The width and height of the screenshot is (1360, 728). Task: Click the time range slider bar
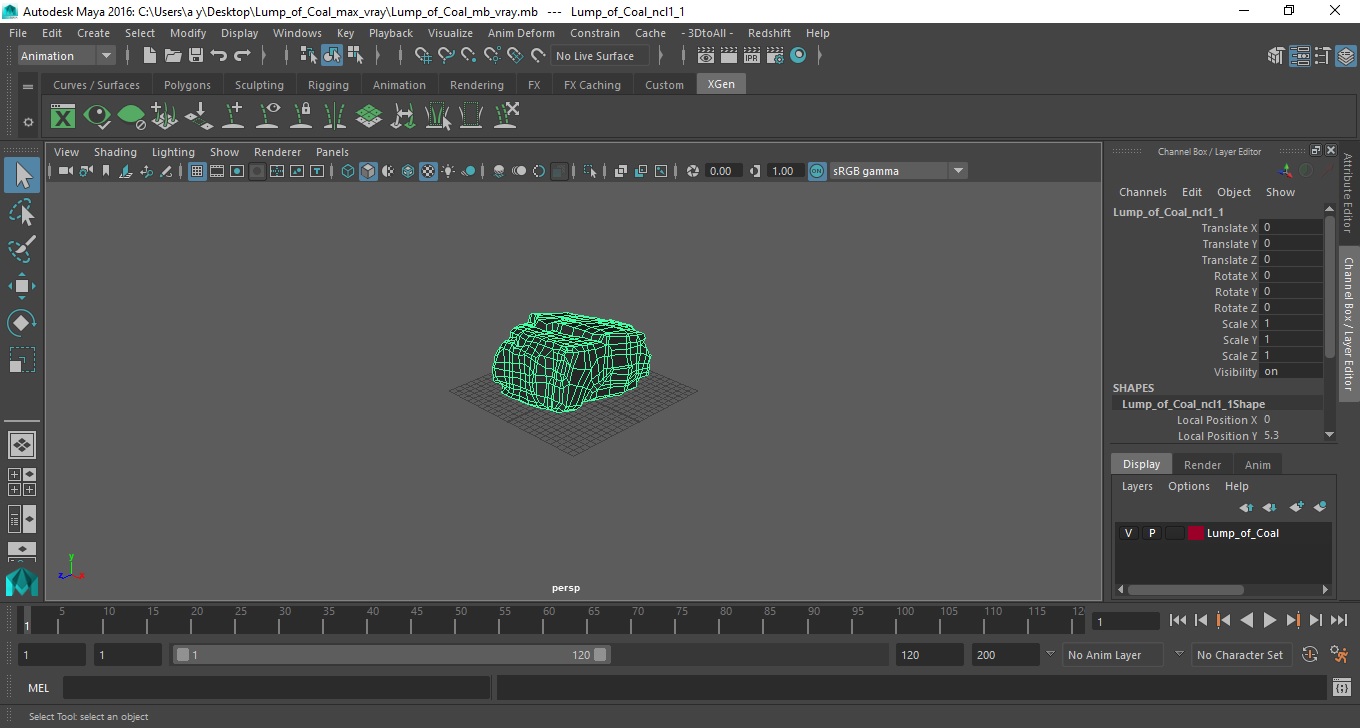(x=391, y=655)
